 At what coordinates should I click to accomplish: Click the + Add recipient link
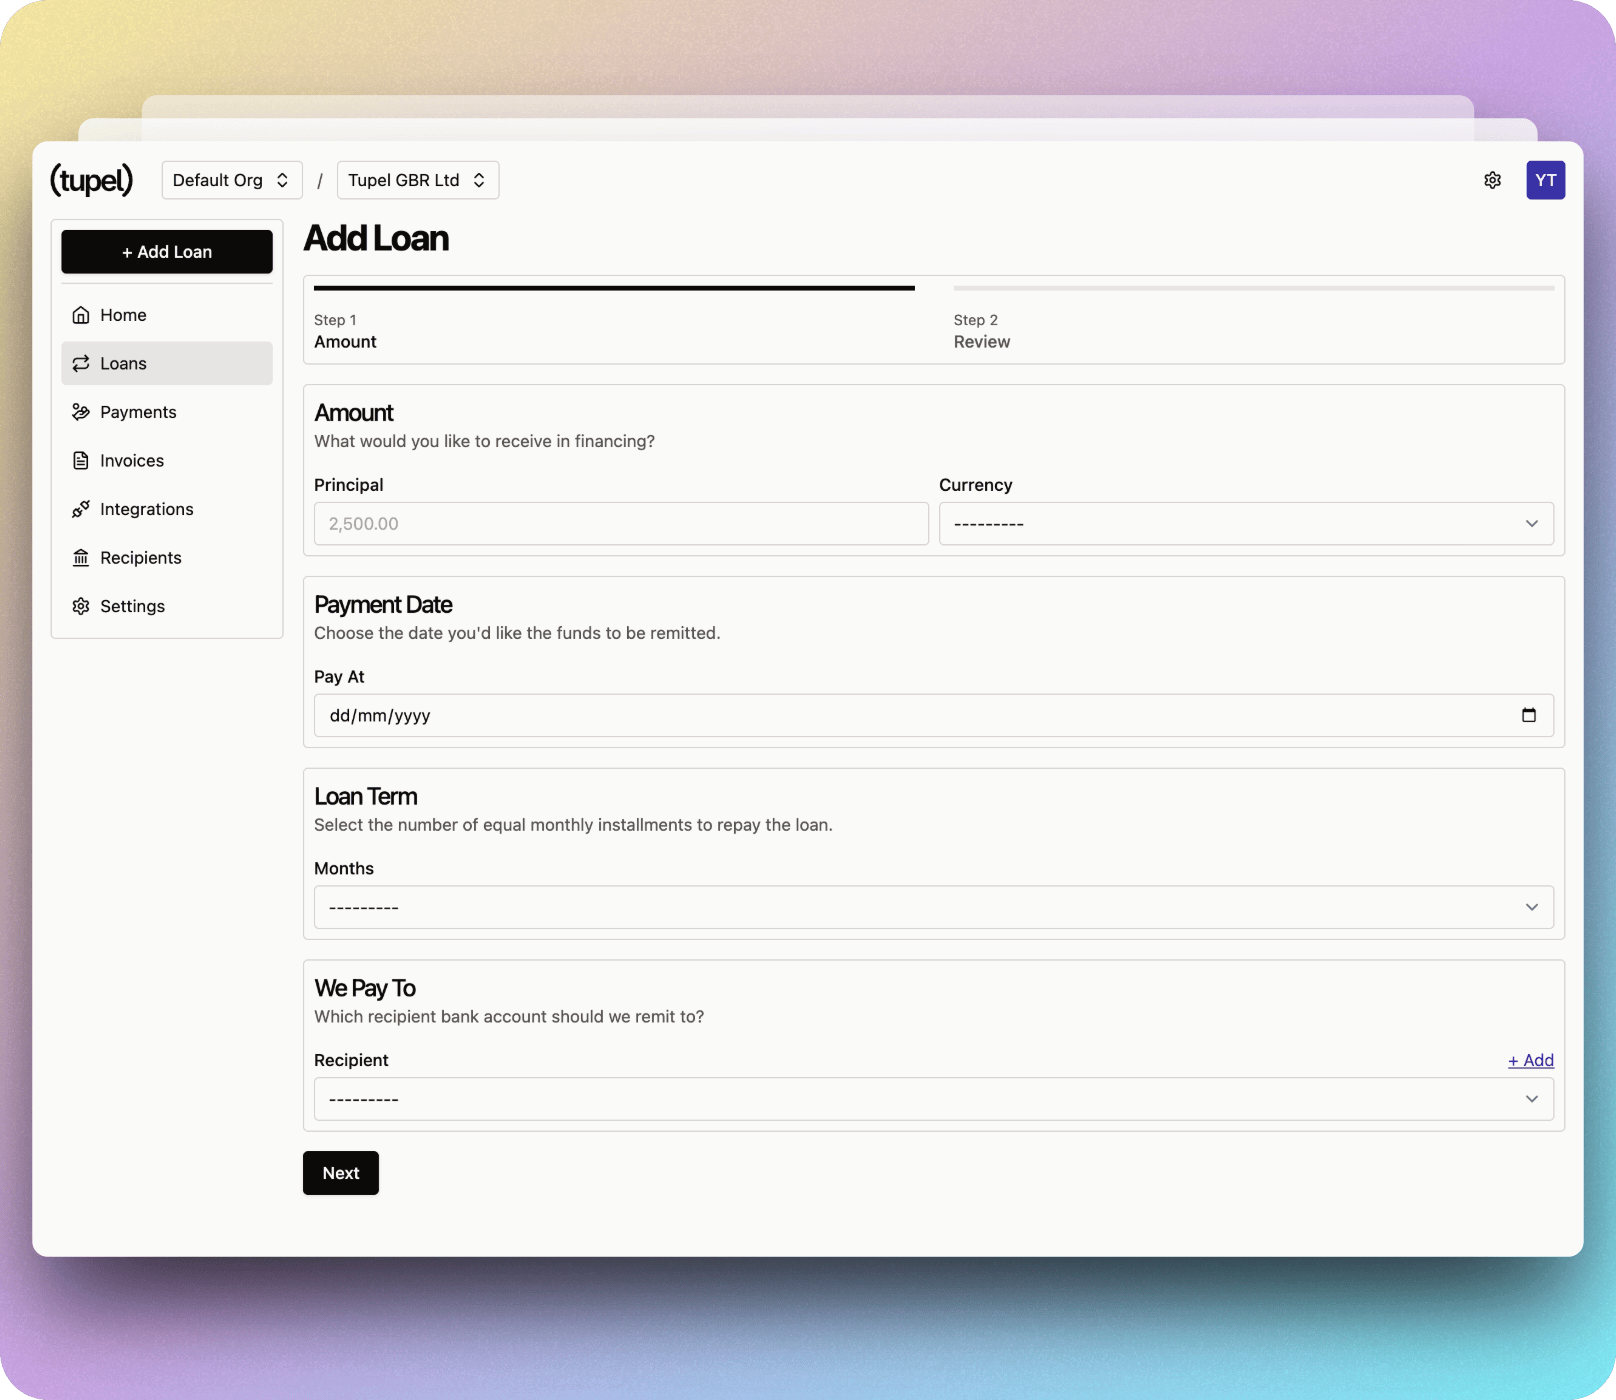[1530, 1060]
